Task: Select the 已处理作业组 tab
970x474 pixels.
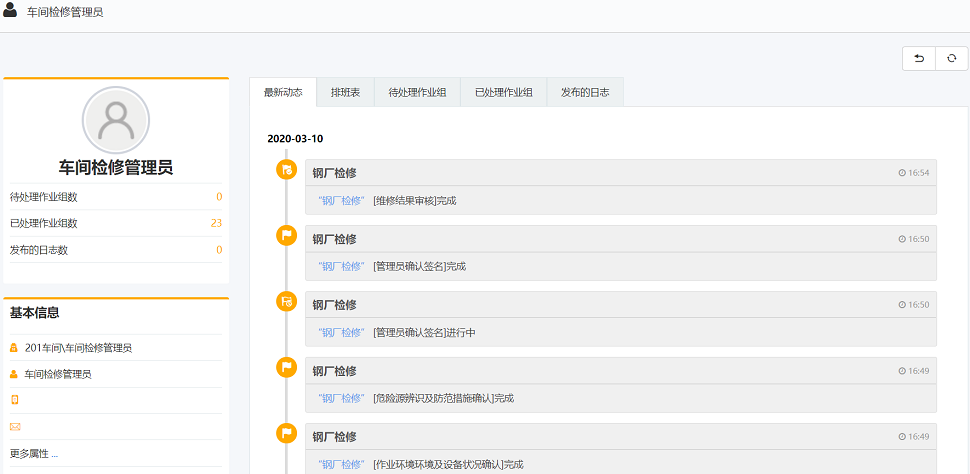Action: click(503, 93)
